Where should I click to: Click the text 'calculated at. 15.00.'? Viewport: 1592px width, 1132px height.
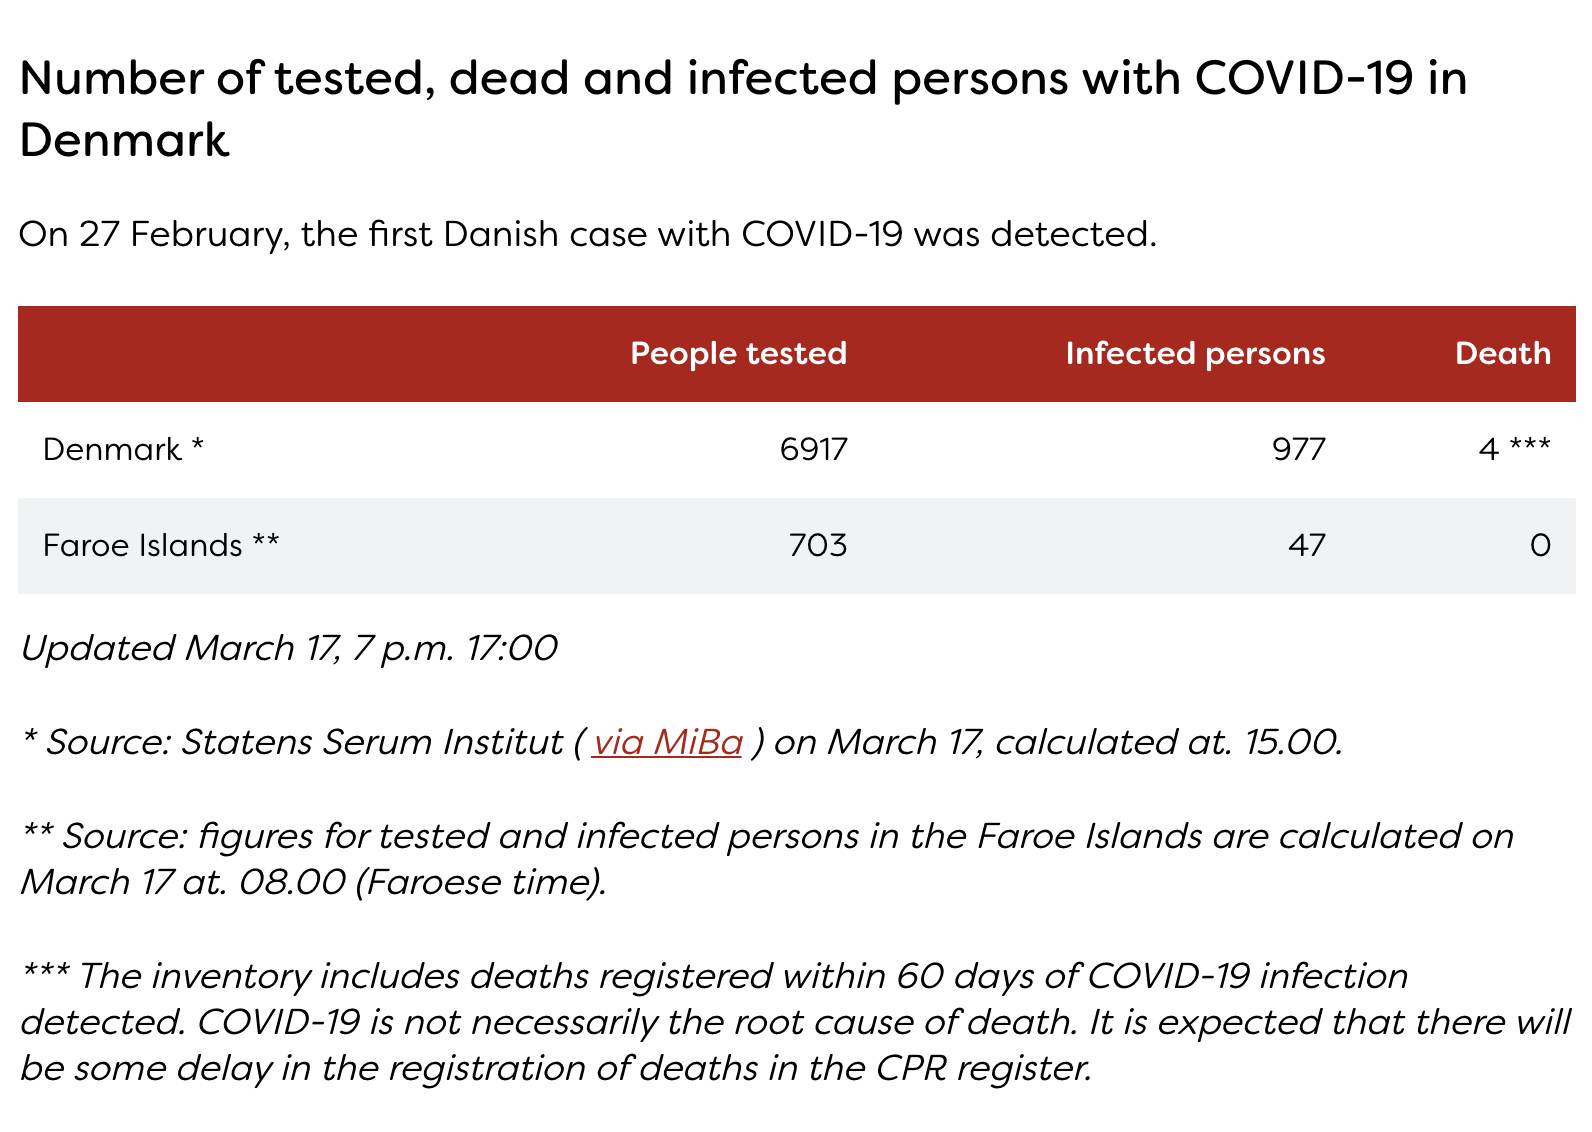click(x=1168, y=742)
